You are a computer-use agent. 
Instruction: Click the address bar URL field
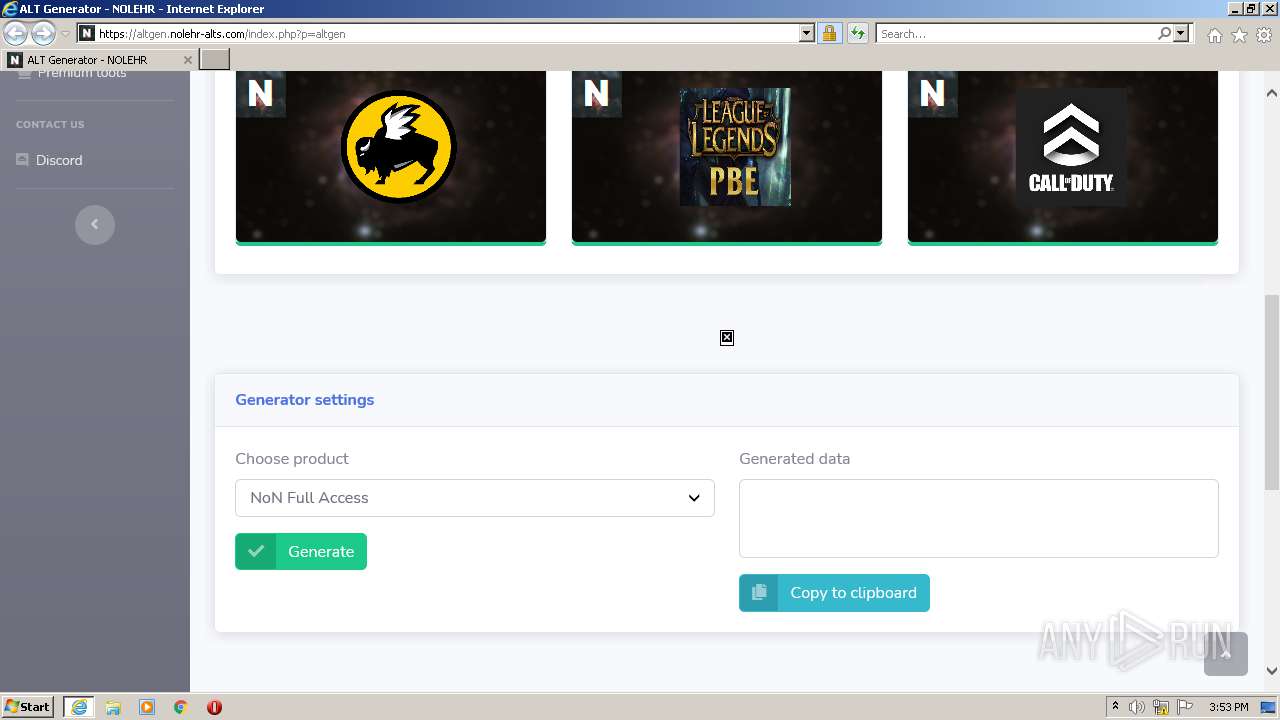click(447, 33)
